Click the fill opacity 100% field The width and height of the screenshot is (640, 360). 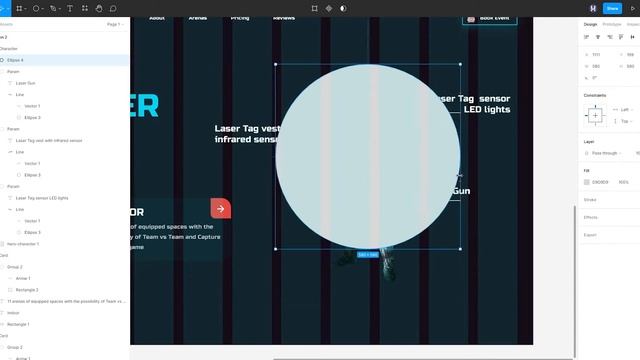click(623, 182)
